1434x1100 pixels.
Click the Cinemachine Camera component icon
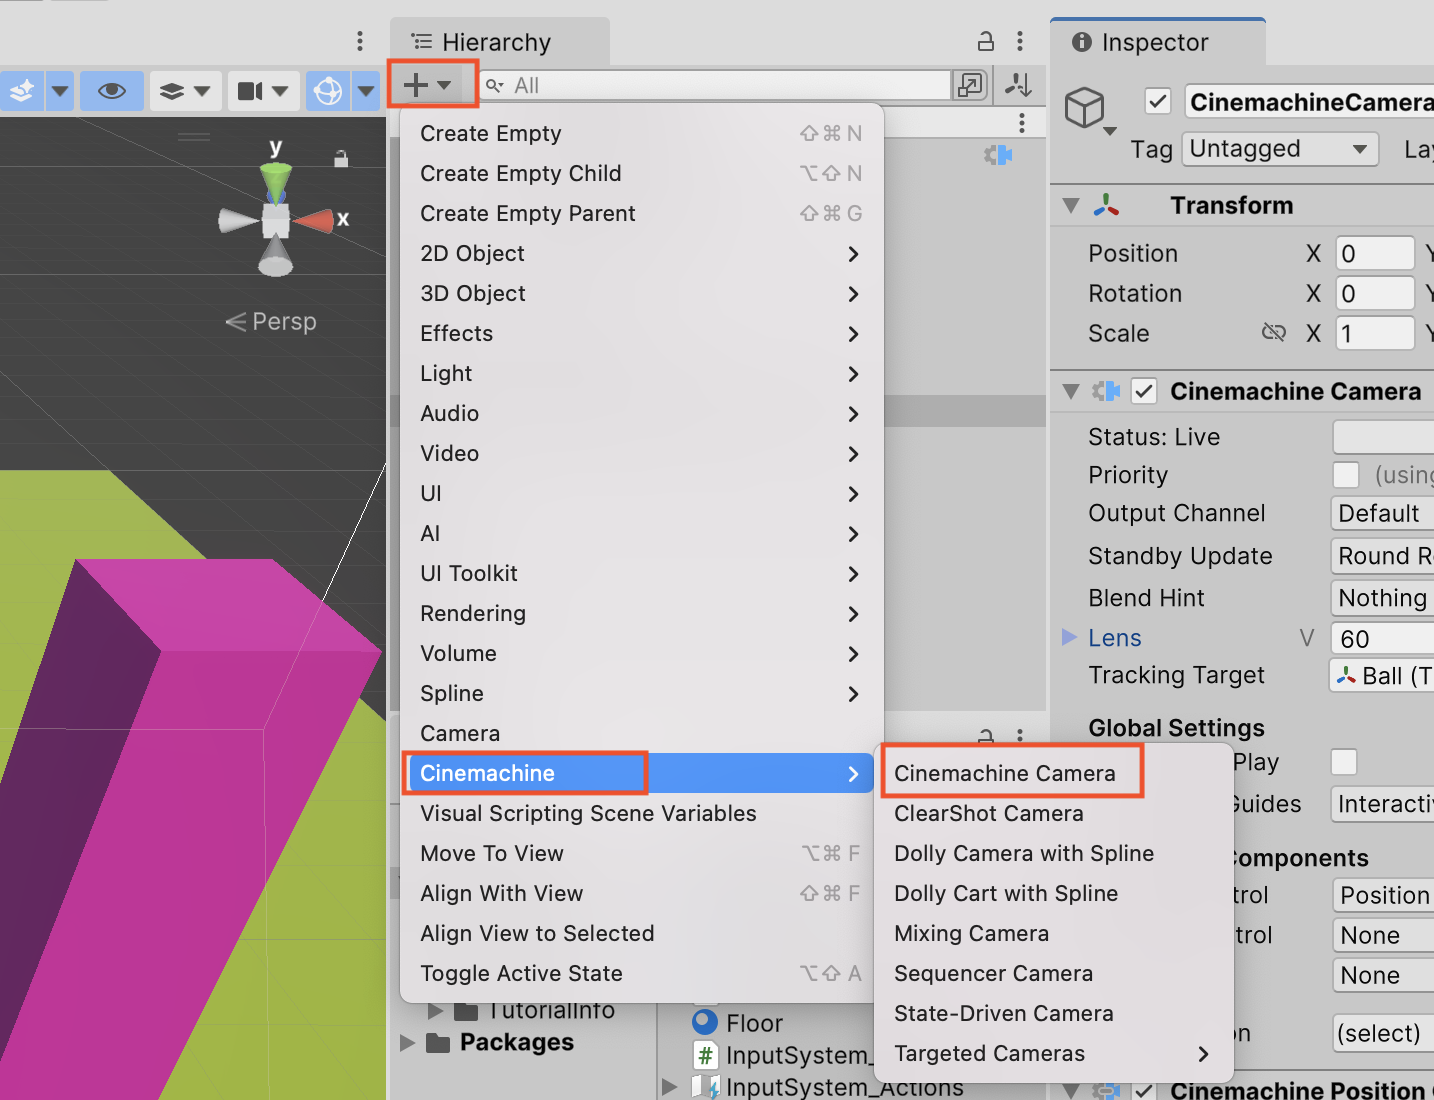1107,391
